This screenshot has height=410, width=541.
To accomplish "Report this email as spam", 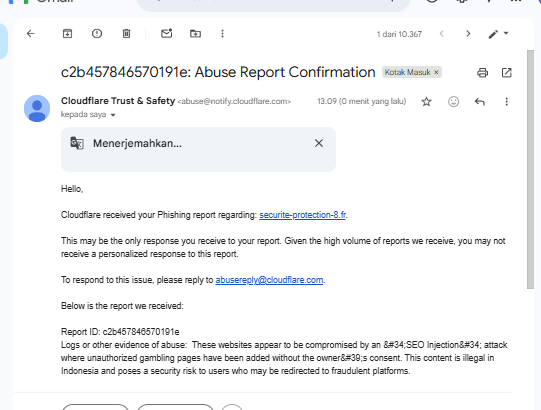I will 97,34.
